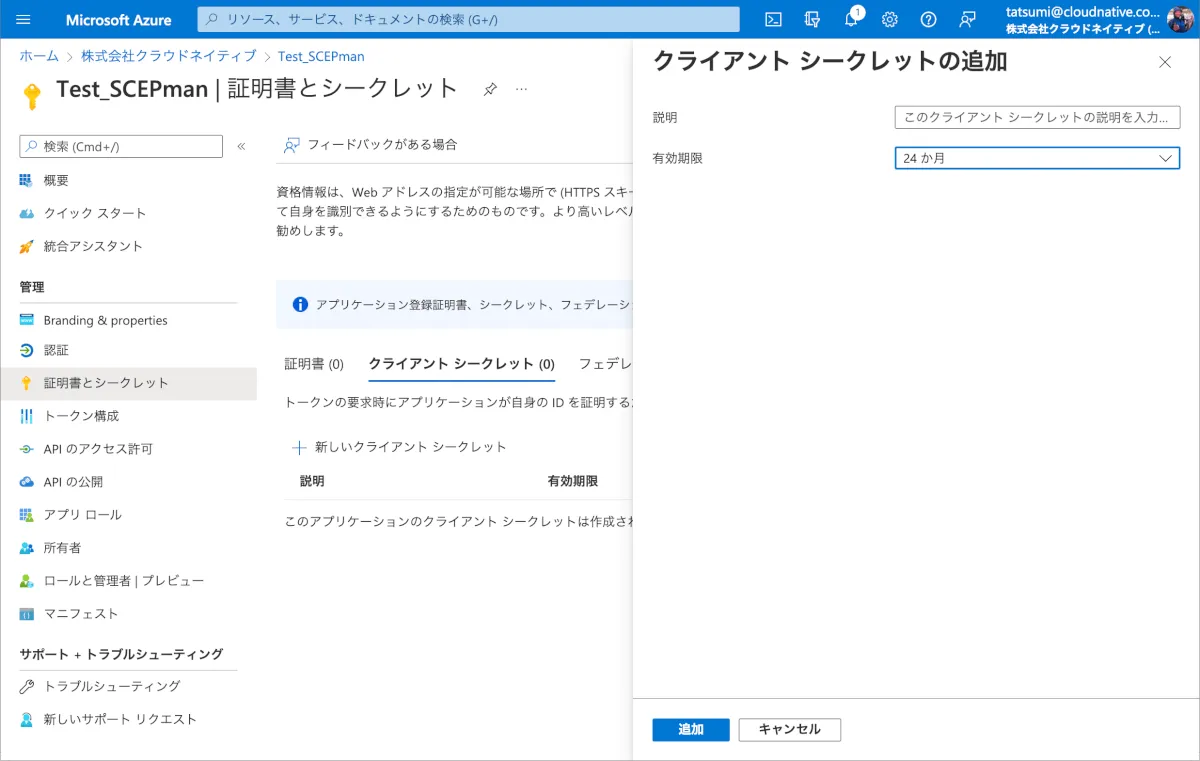Pin Test_SCEPman page with pin icon
The height and width of the screenshot is (761, 1200).
[490, 89]
